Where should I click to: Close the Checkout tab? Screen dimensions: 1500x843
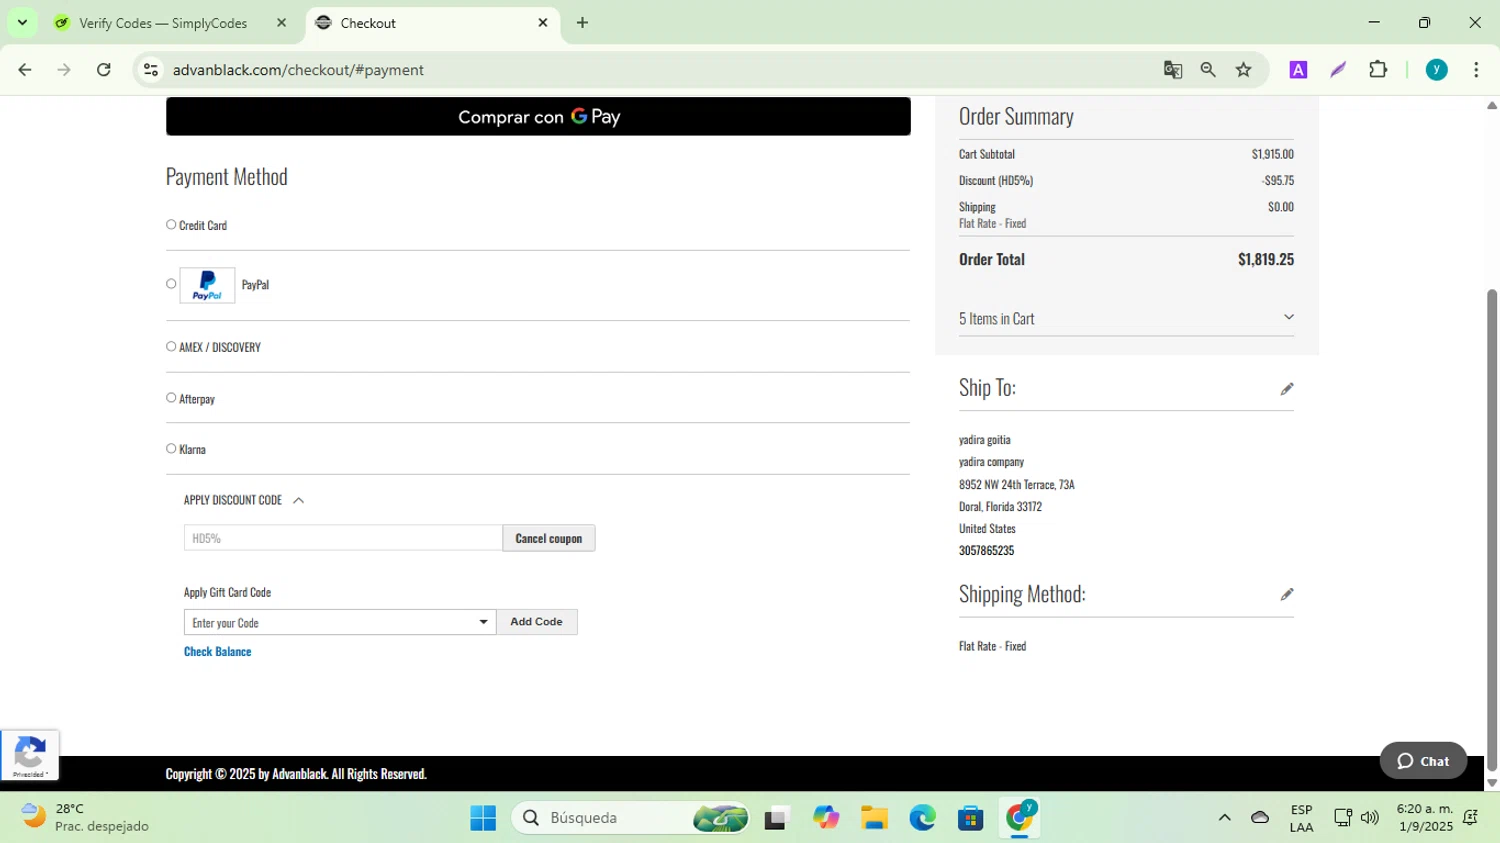[x=543, y=23]
